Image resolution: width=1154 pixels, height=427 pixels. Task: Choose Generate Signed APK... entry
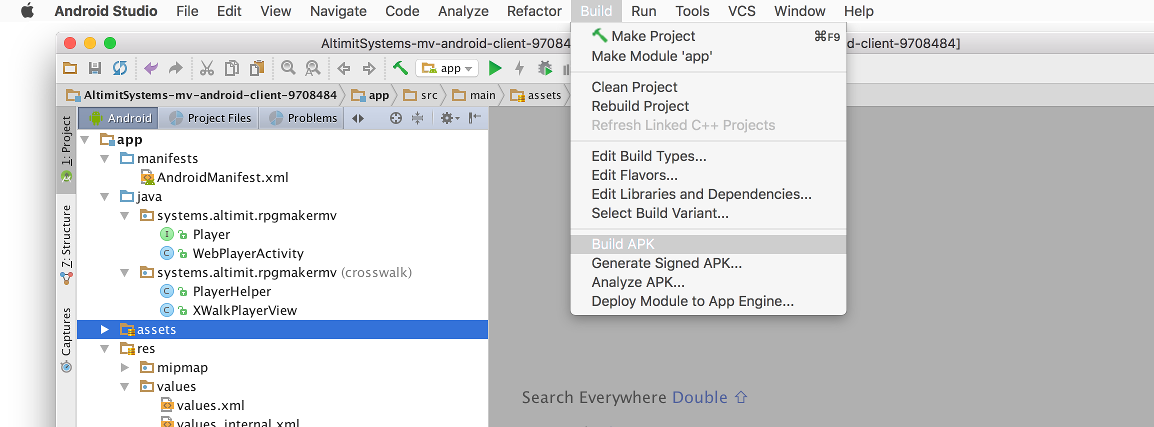[708, 263]
